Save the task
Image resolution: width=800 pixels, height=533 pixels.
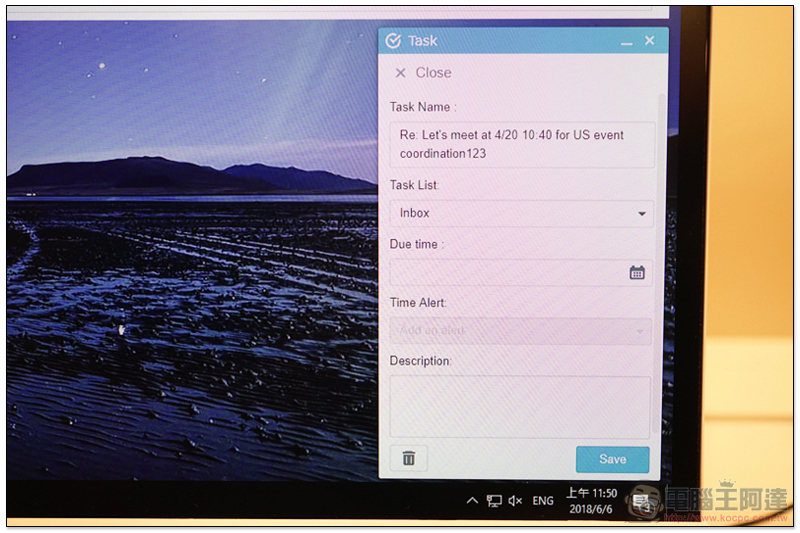coord(612,460)
